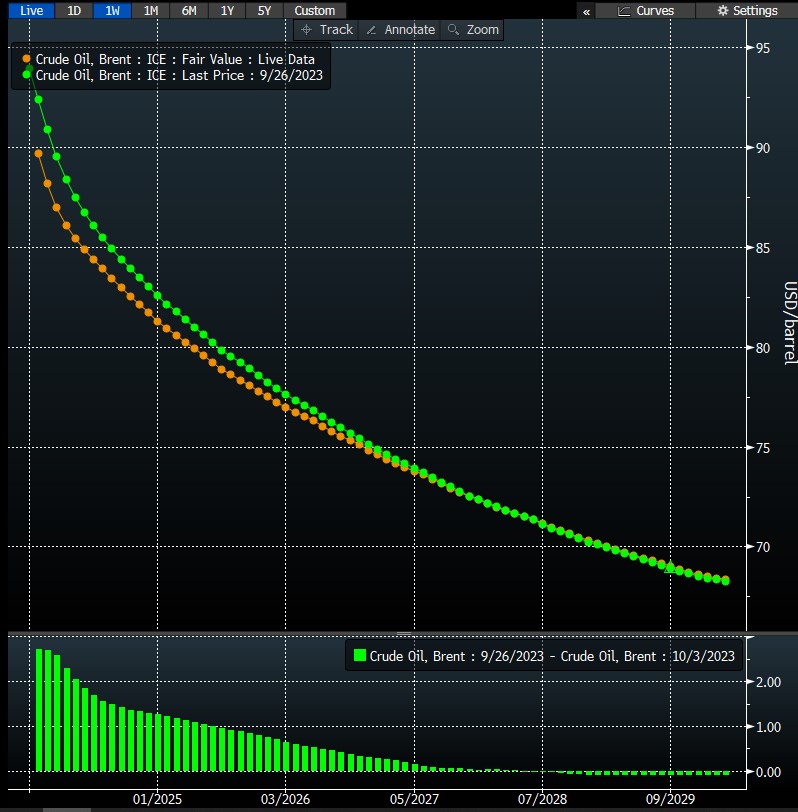Switch to the 1D range tab
Viewport: 798px width, 812px height.
tap(74, 10)
